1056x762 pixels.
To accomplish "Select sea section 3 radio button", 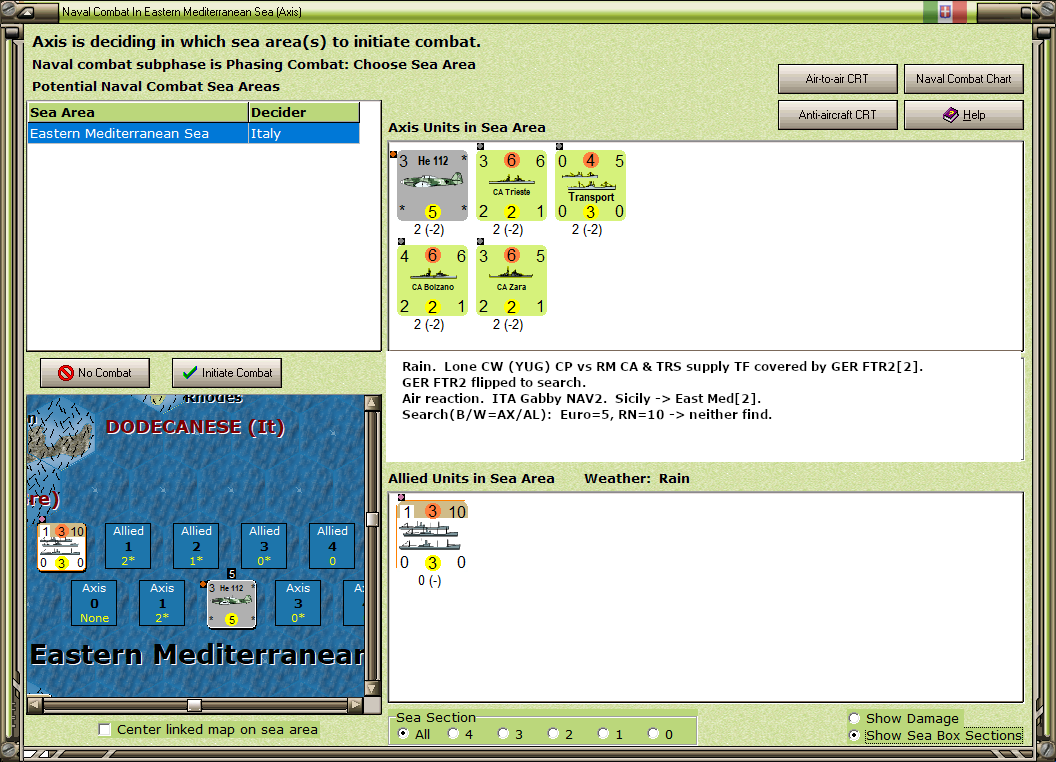I will (503, 734).
